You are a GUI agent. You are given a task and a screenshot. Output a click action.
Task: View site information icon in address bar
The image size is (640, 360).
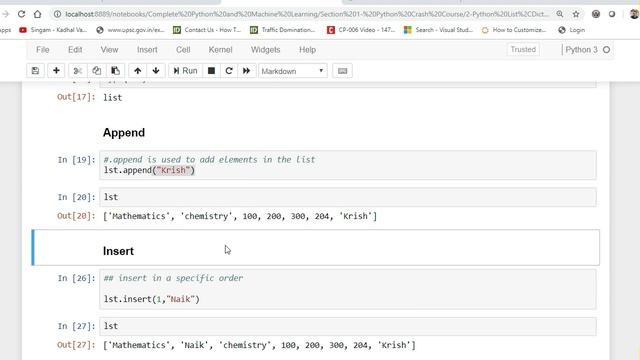click(x=58, y=14)
